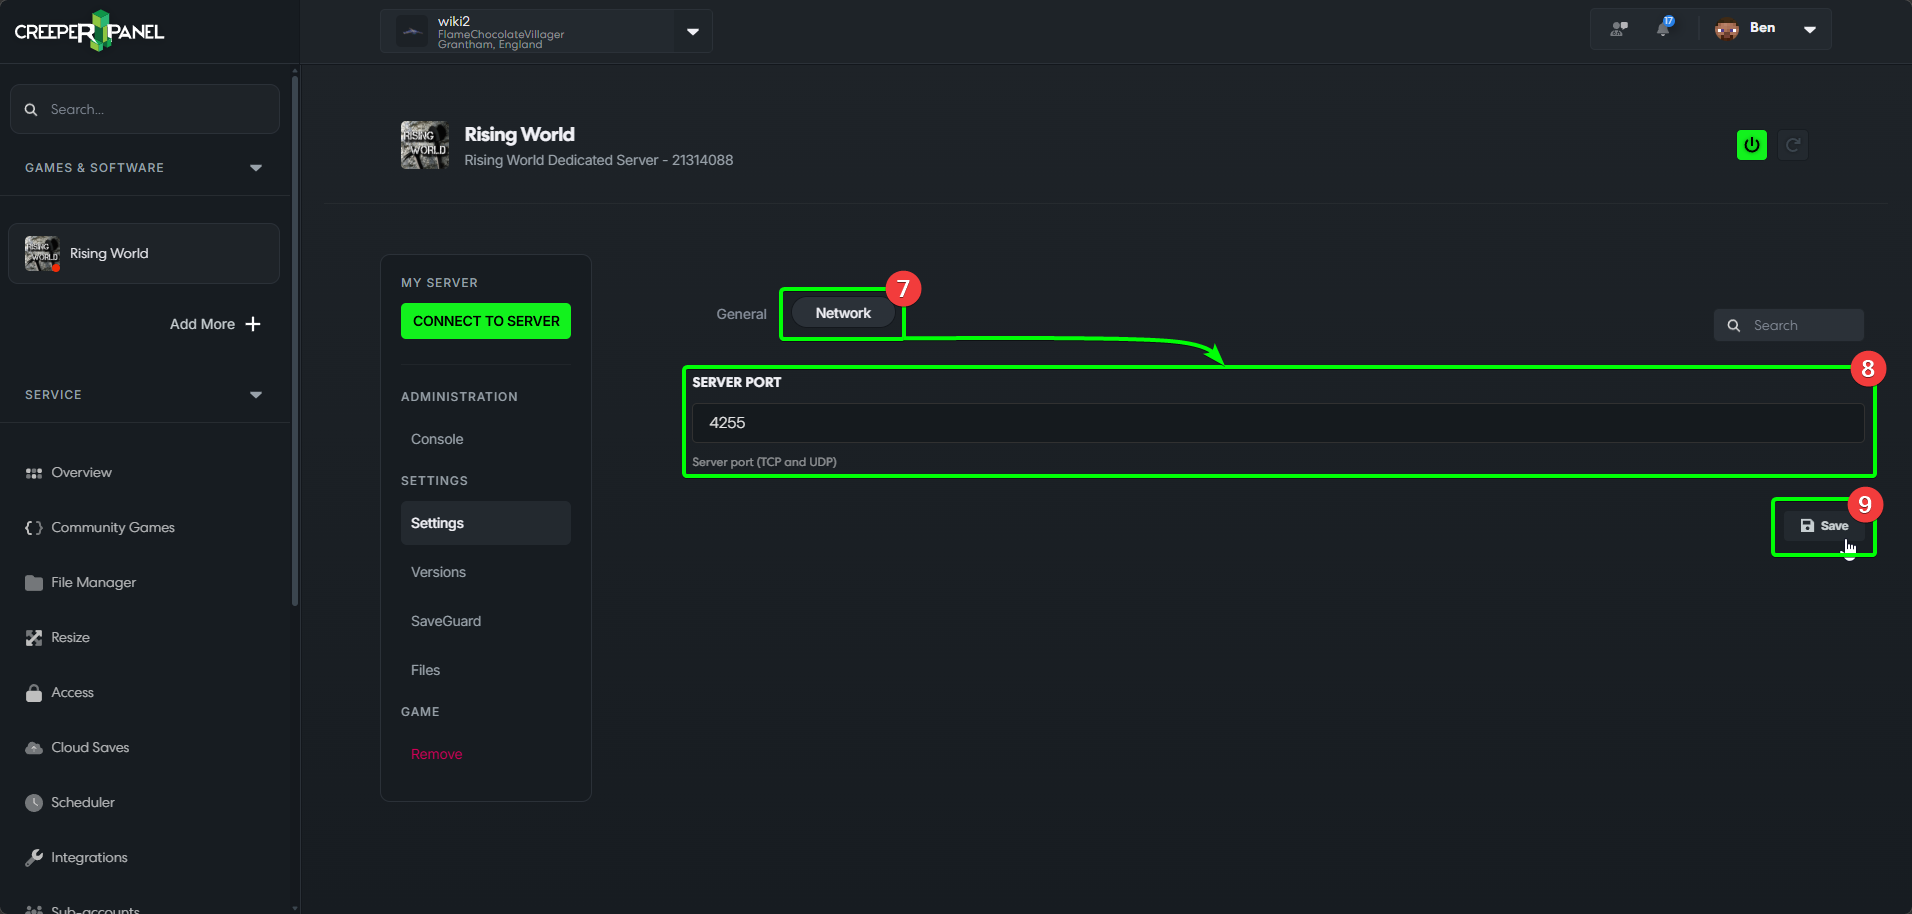
Task: Collapse the Service section
Action: click(255, 395)
